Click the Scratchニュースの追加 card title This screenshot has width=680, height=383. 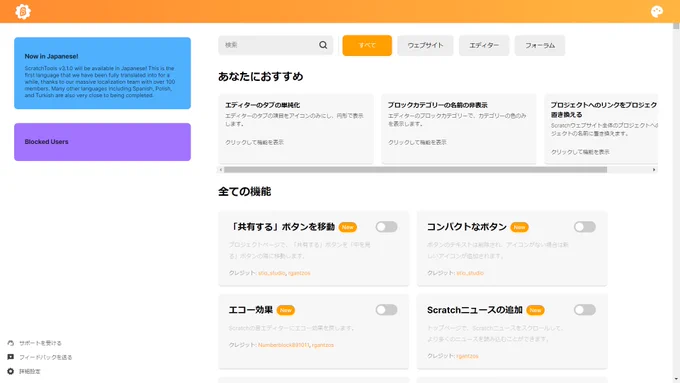pos(475,310)
